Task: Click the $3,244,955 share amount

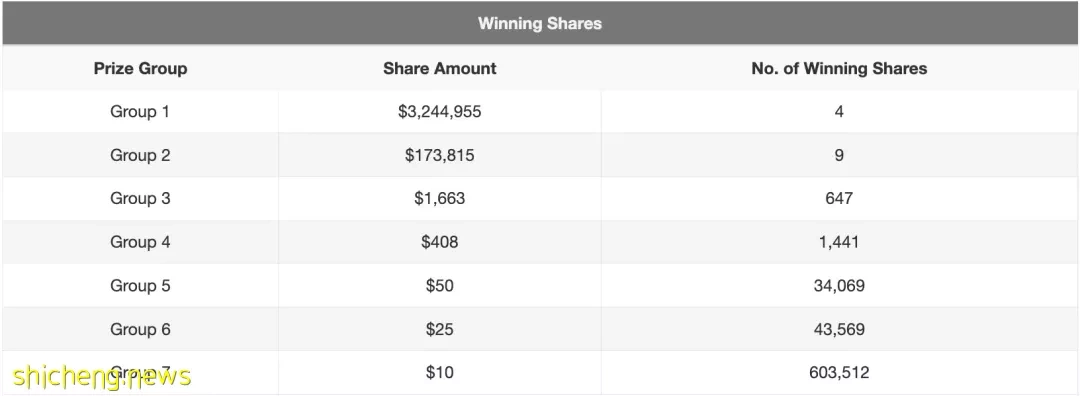Action: point(439,112)
